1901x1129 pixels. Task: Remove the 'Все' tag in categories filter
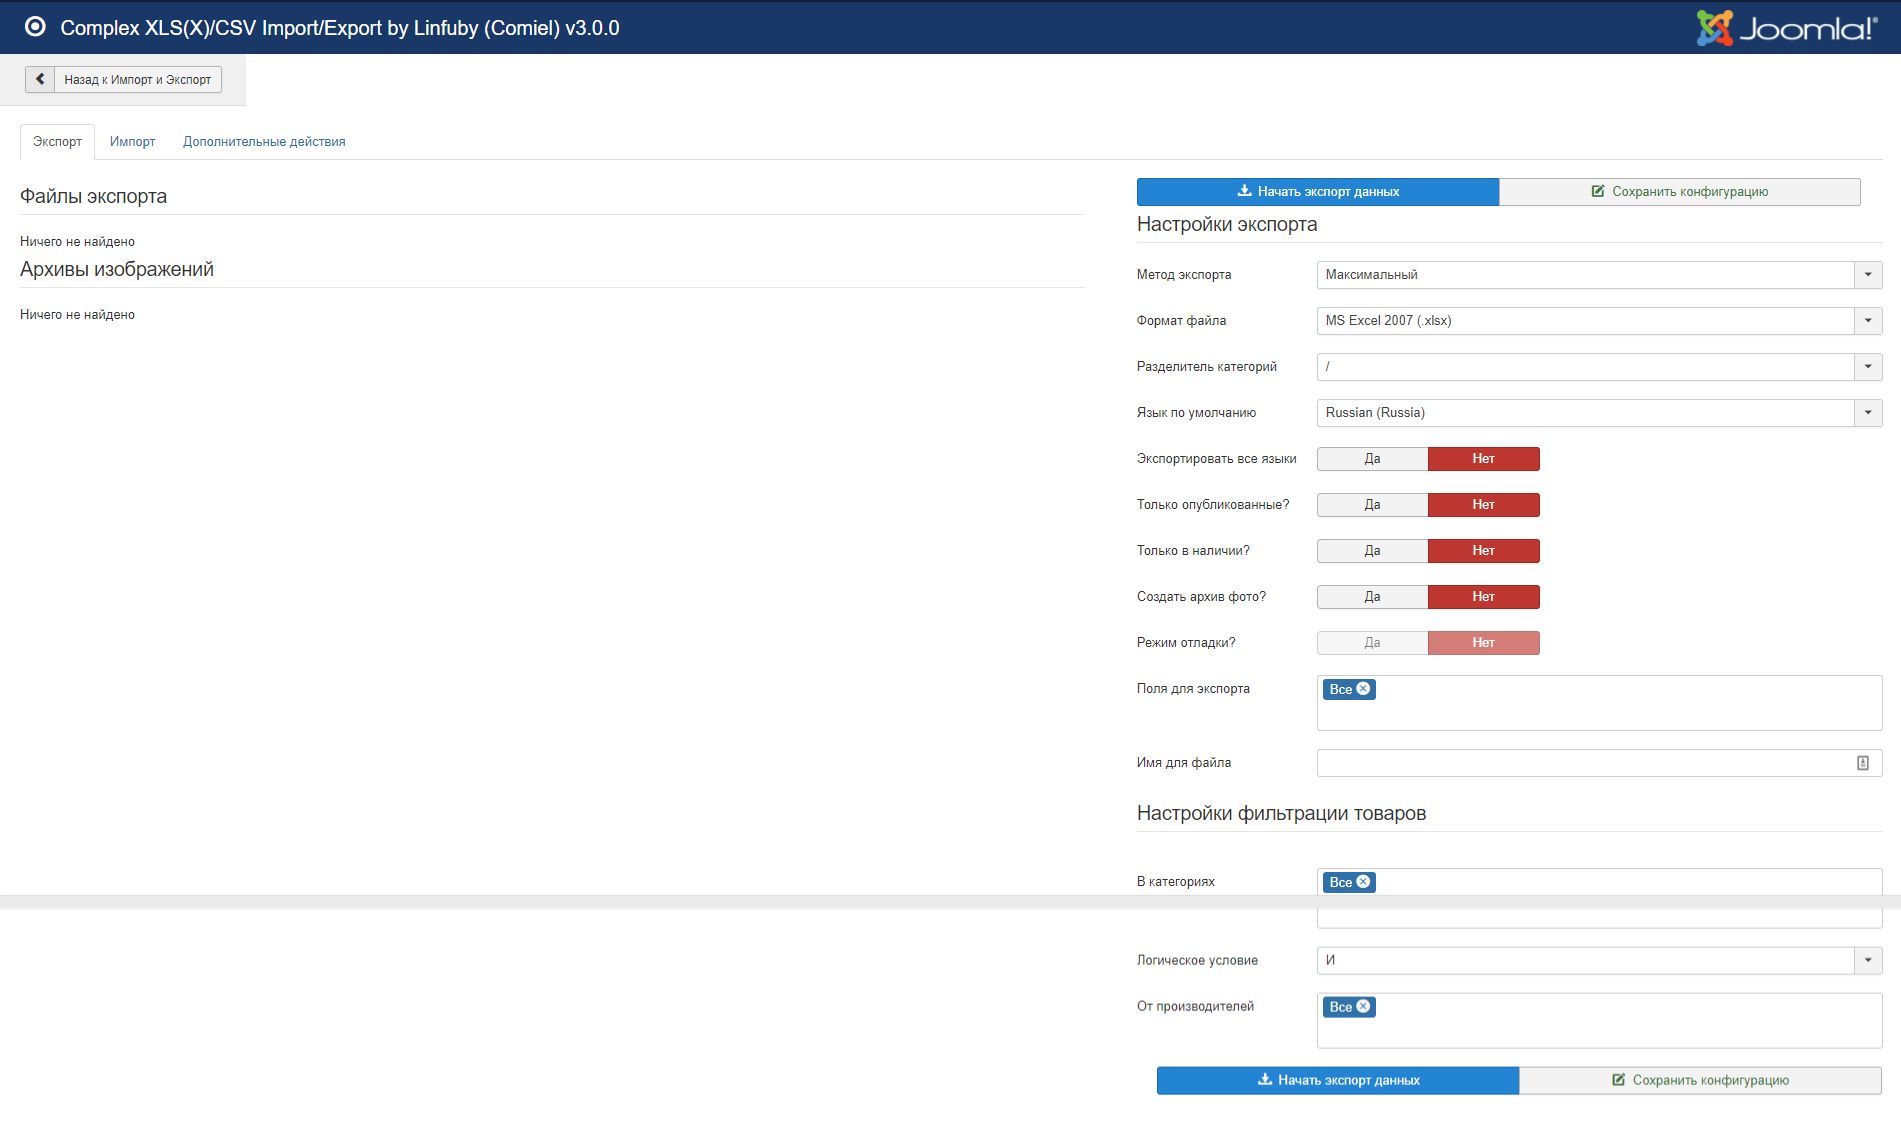tap(1363, 882)
